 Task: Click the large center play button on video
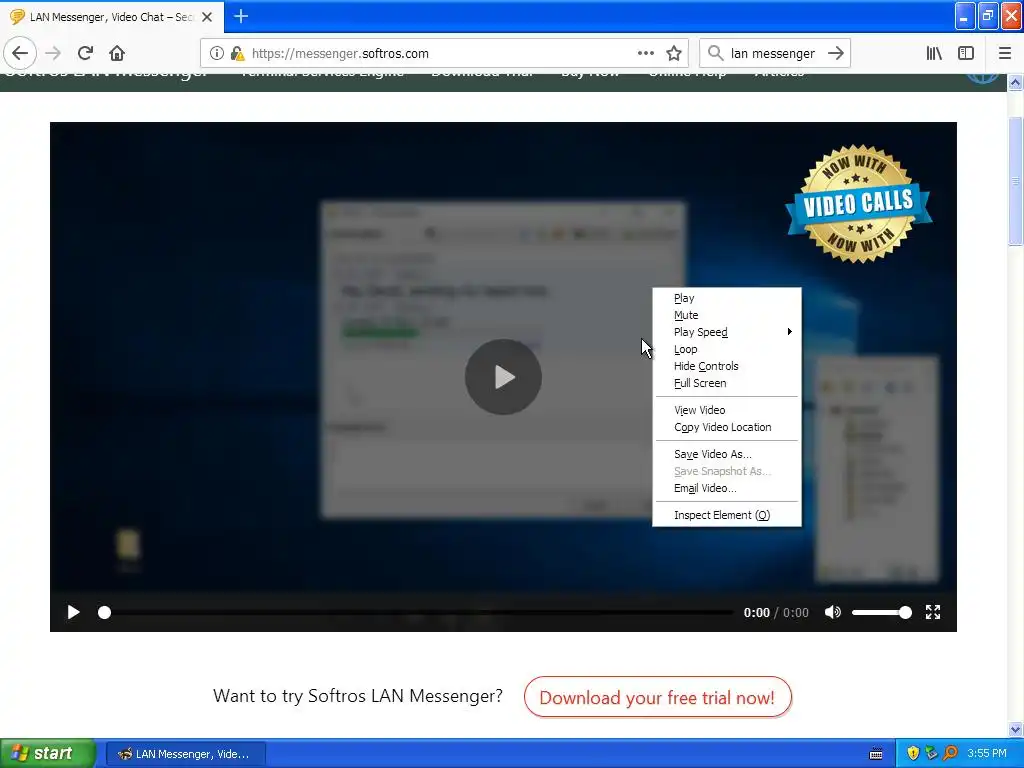click(x=503, y=377)
